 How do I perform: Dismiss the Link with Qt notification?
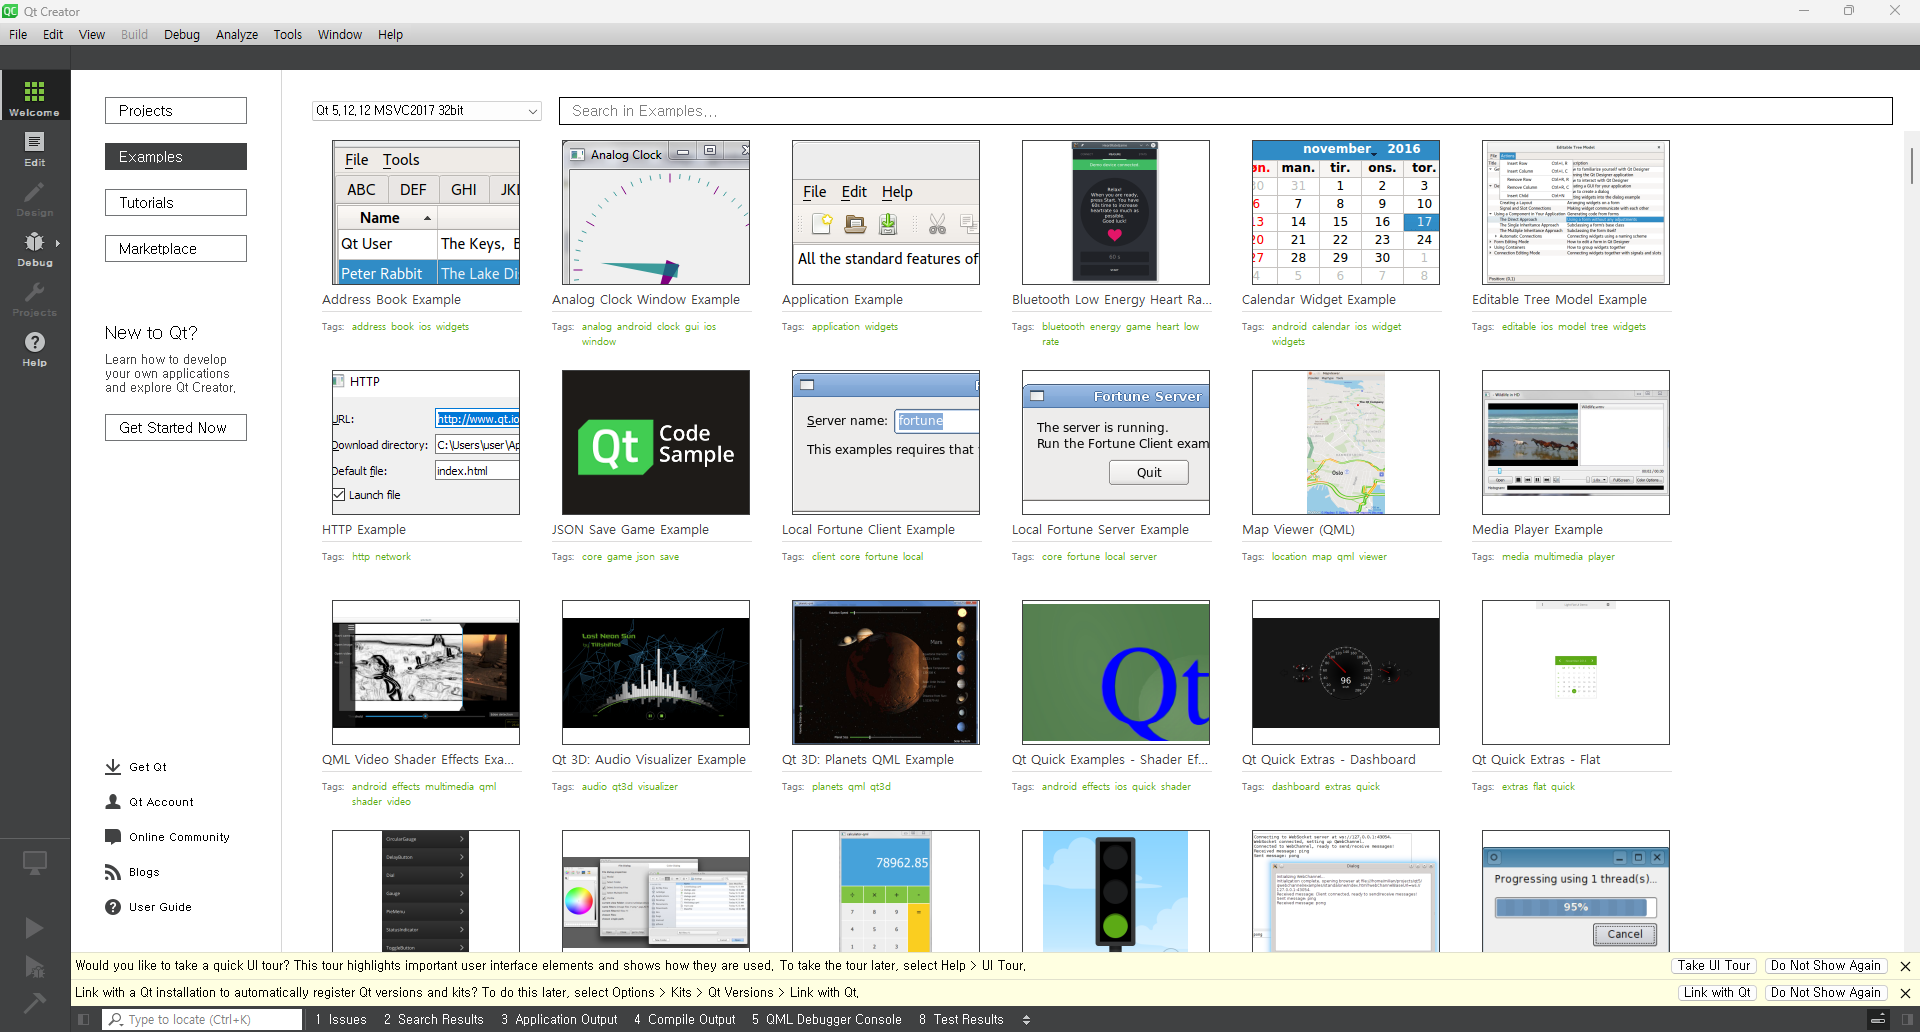[1905, 993]
